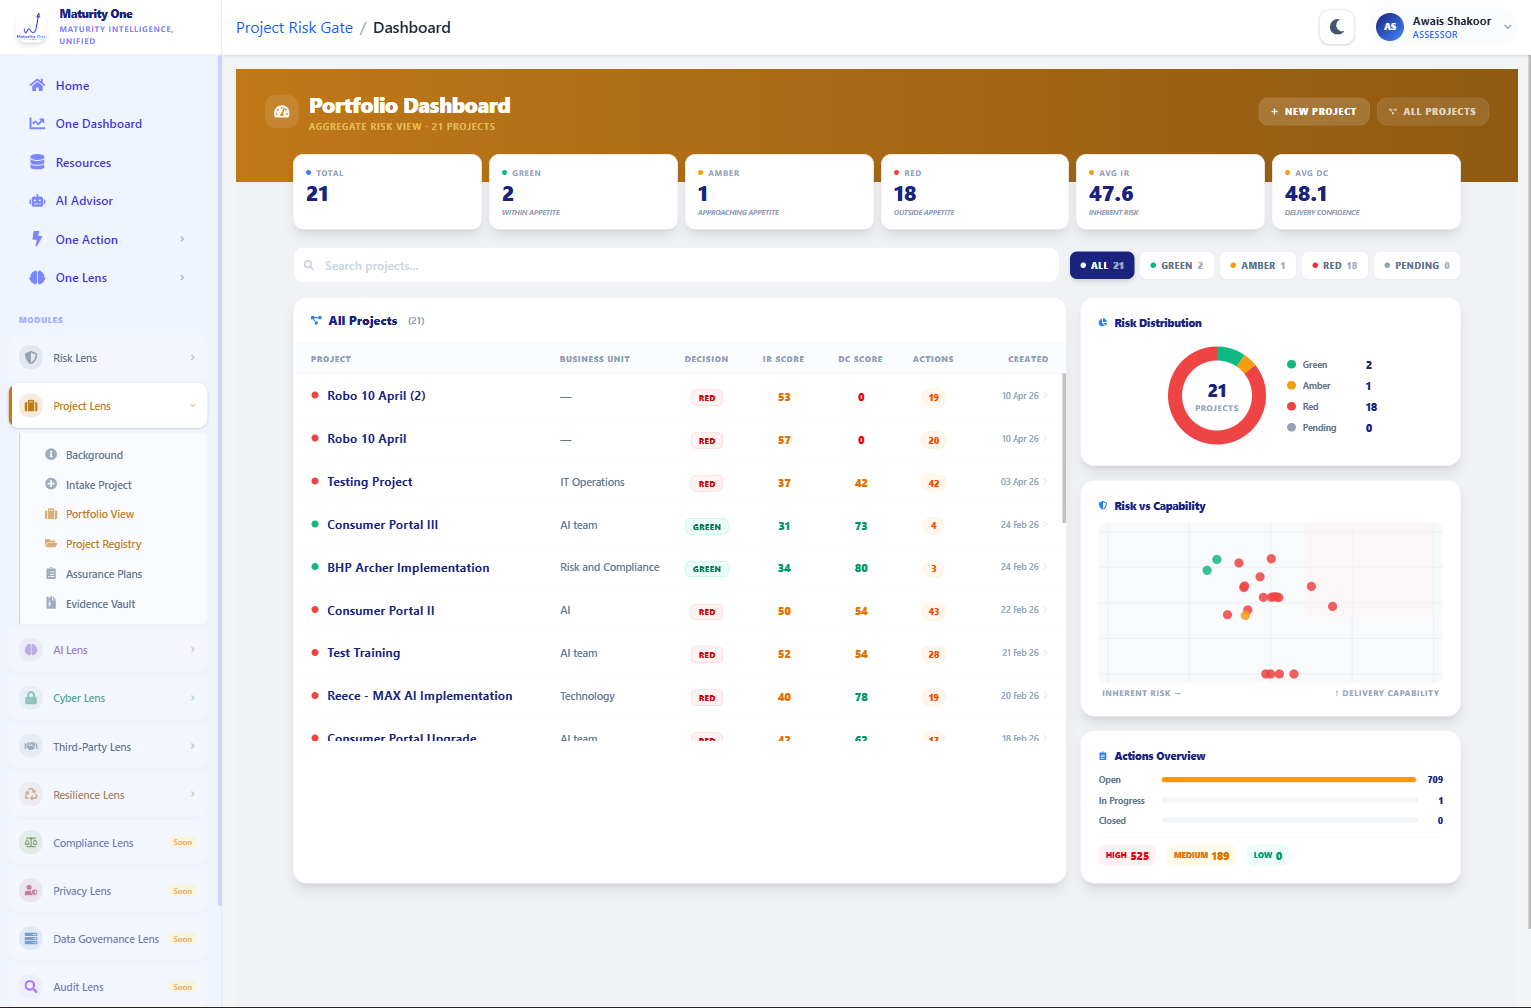1531x1008 pixels.
Task: Click the Home house icon in sidebar
Action: click(x=37, y=85)
